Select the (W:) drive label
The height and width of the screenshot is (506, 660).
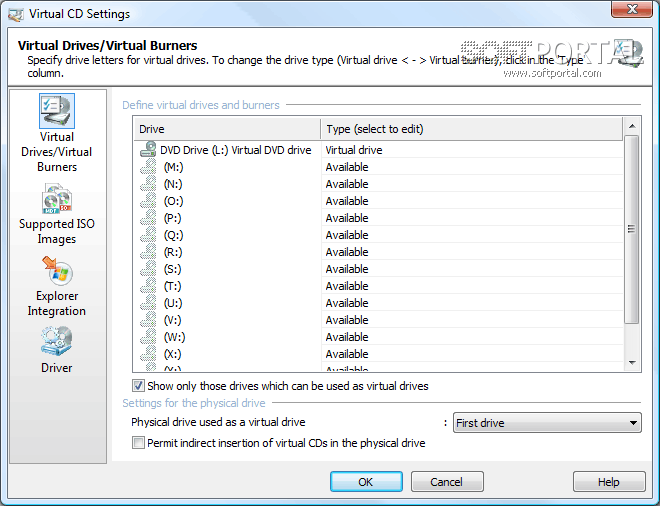tap(174, 337)
